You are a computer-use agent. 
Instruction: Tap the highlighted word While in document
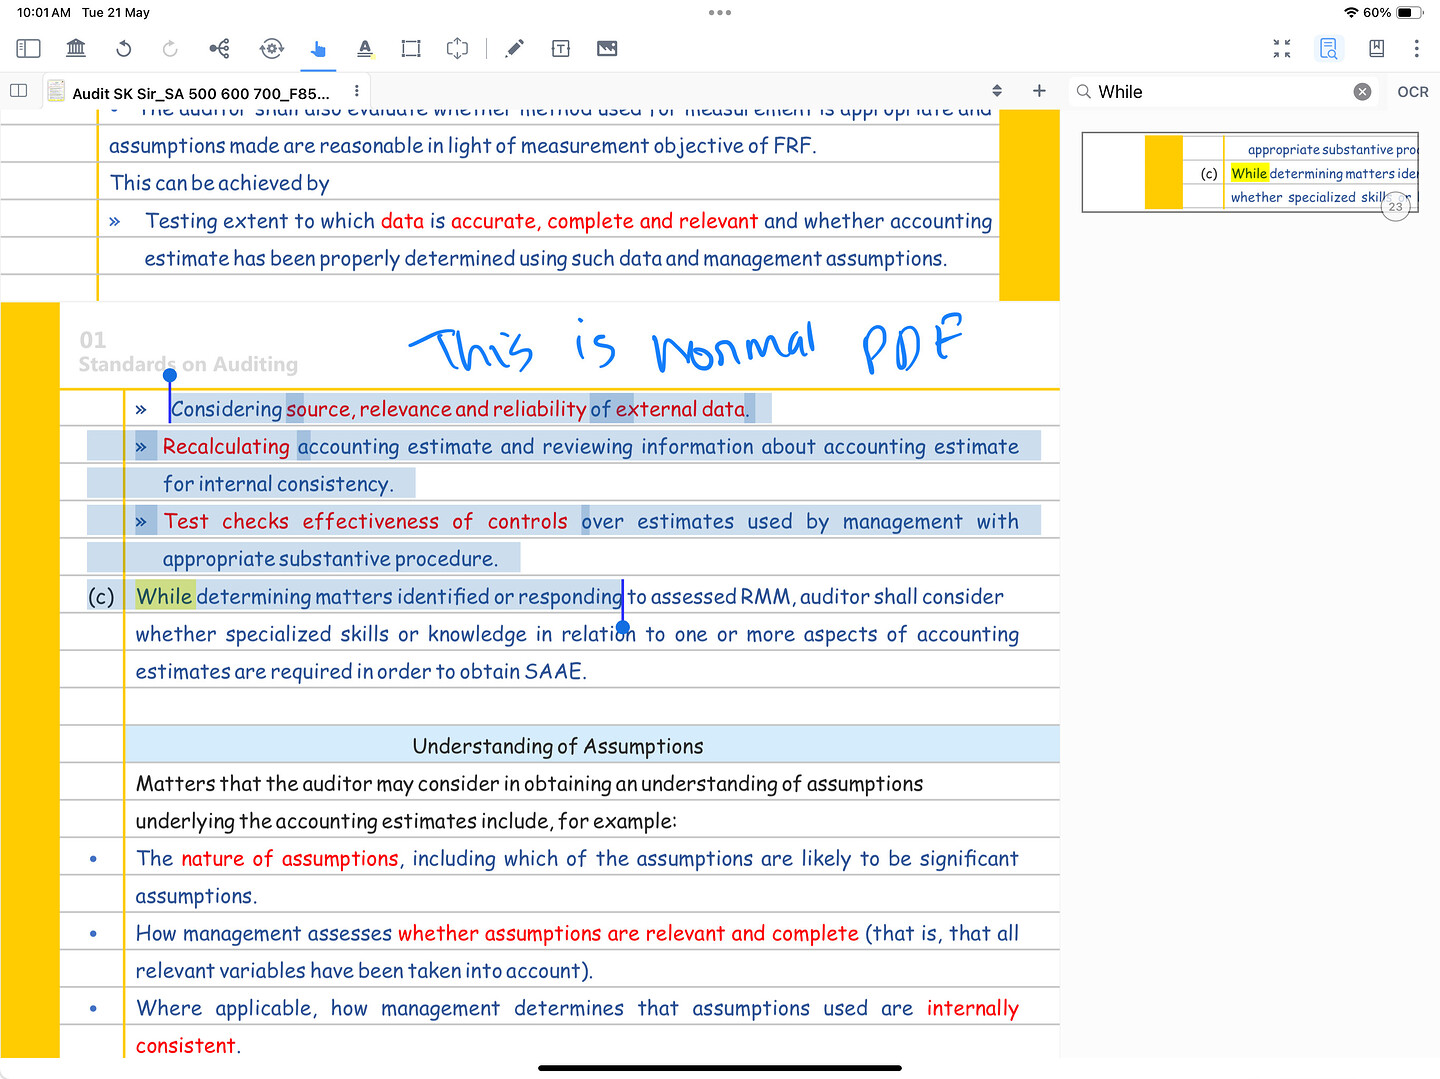pos(164,597)
